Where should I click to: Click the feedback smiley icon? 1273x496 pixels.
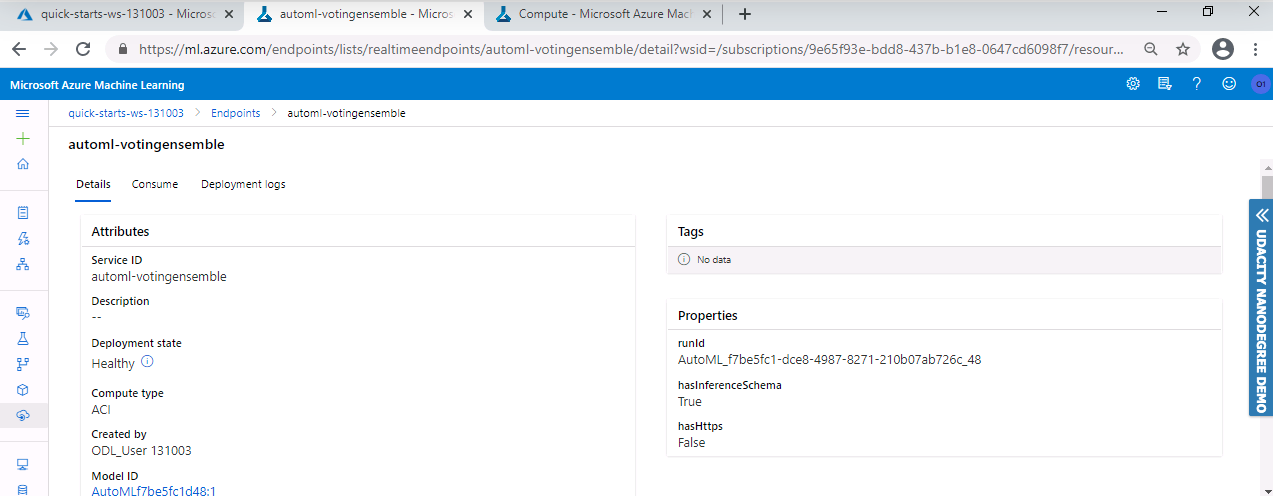tap(1229, 84)
